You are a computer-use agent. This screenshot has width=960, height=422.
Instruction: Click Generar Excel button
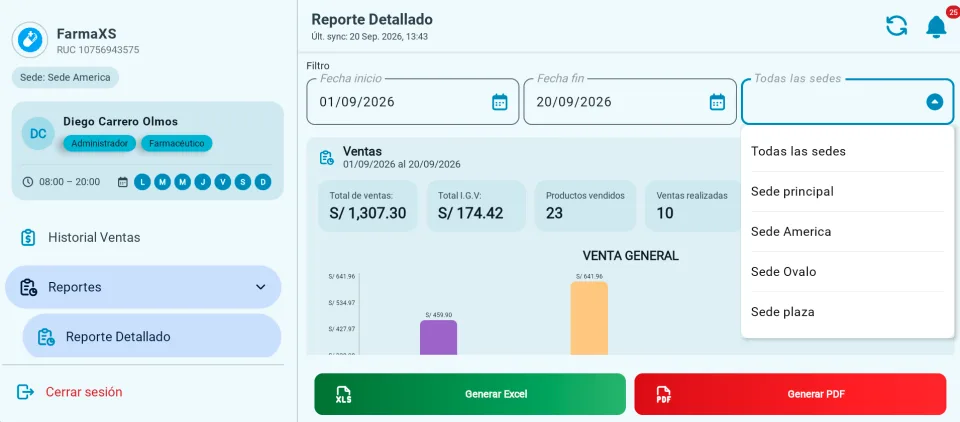470,394
